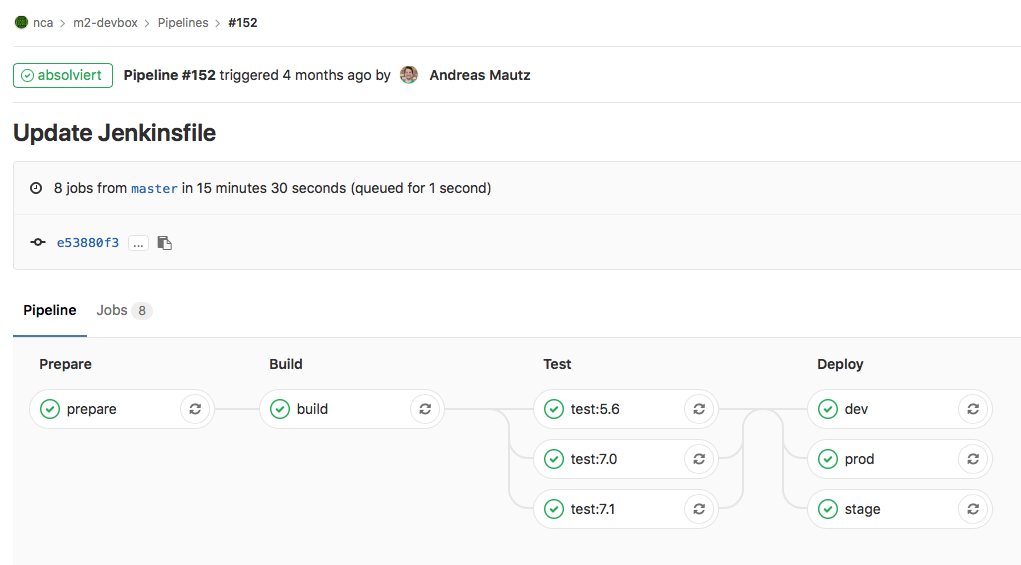Retry the build job
Viewport: 1021px width, 565px height.
pos(425,409)
